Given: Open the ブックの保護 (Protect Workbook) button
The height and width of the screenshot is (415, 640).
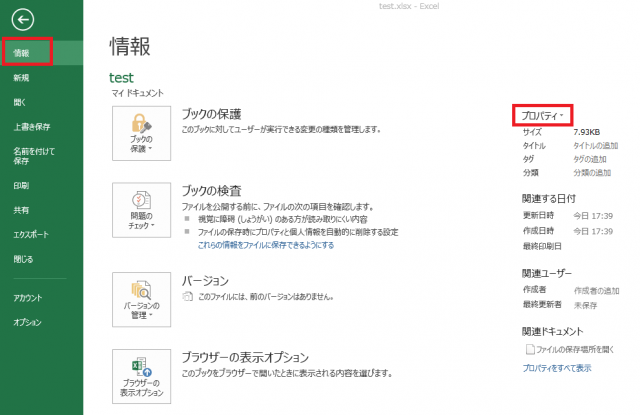Looking at the screenshot, I should 143,132.
